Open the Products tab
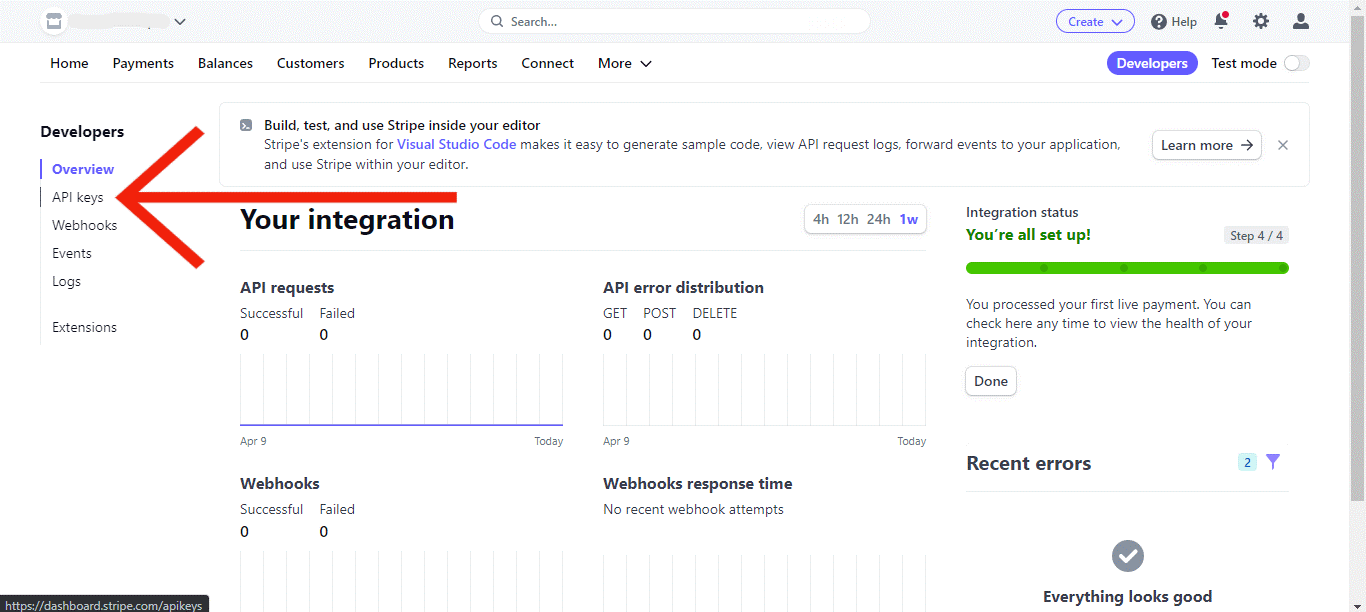 [396, 63]
